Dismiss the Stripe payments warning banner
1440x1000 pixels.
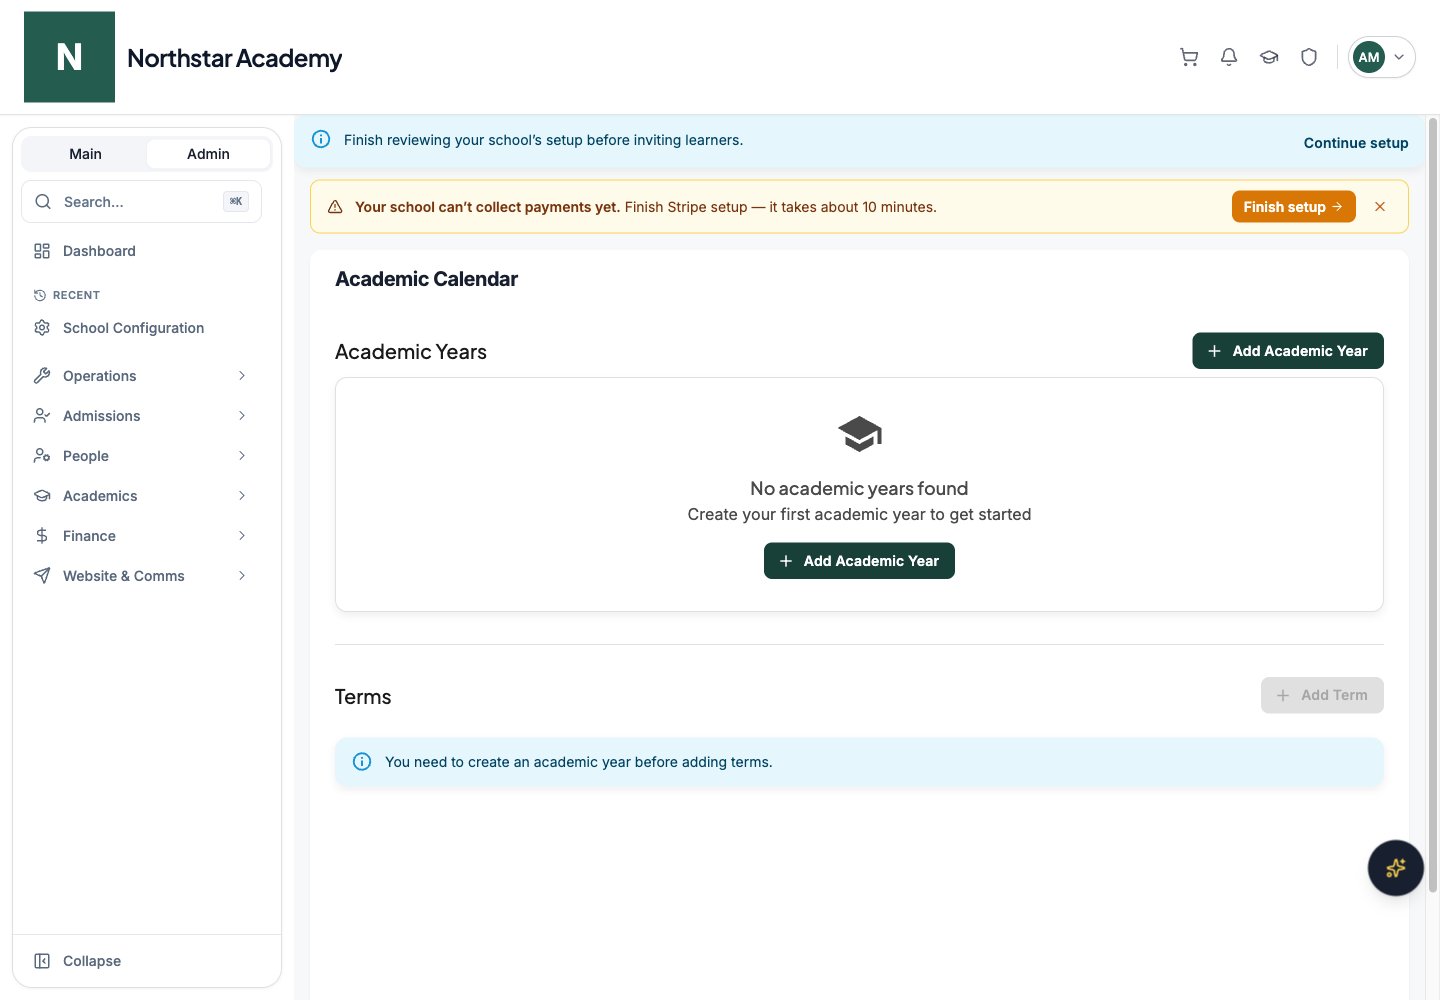tap(1380, 207)
